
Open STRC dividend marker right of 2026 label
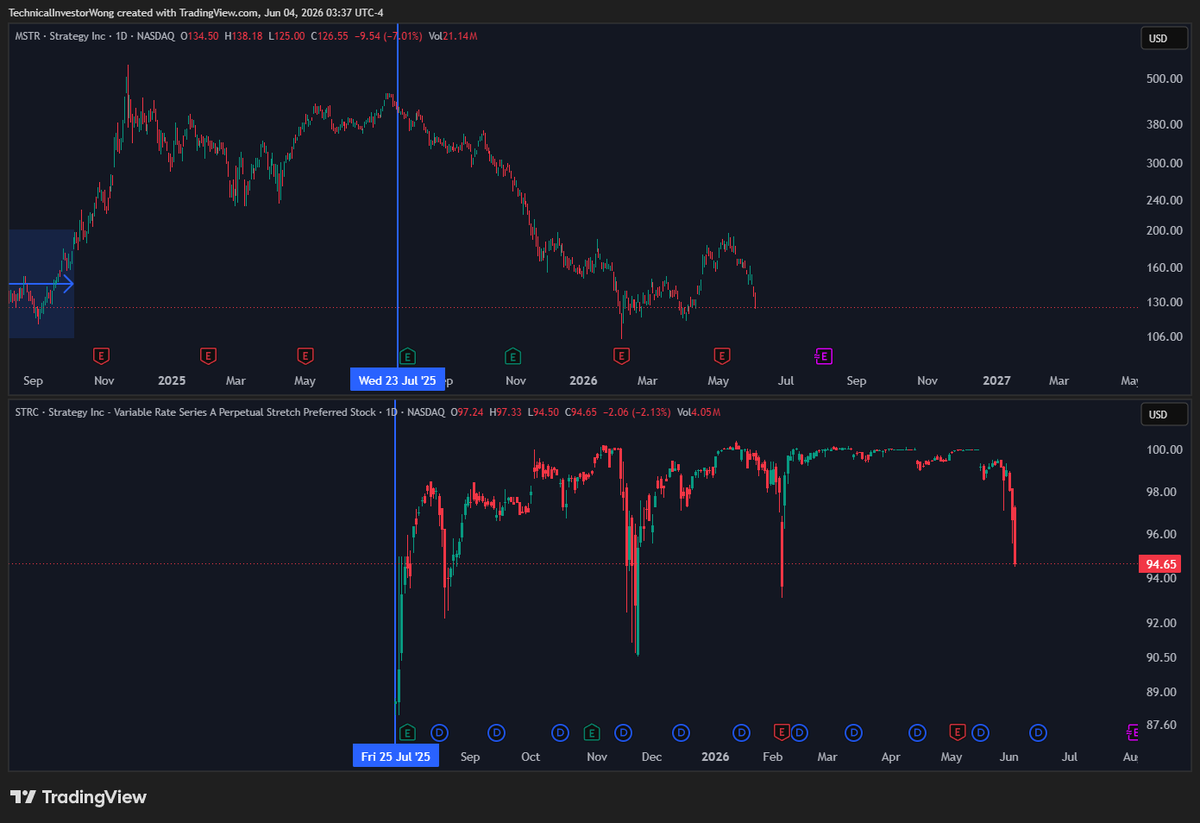point(741,733)
